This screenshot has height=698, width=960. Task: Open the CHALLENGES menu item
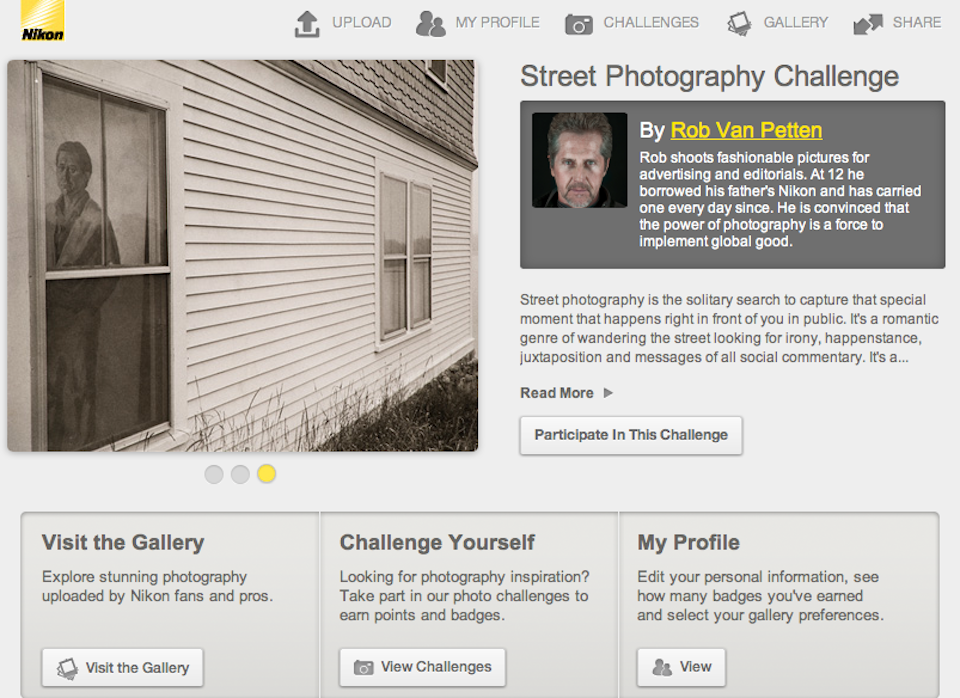pyautogui.click(x=651, y=22)
